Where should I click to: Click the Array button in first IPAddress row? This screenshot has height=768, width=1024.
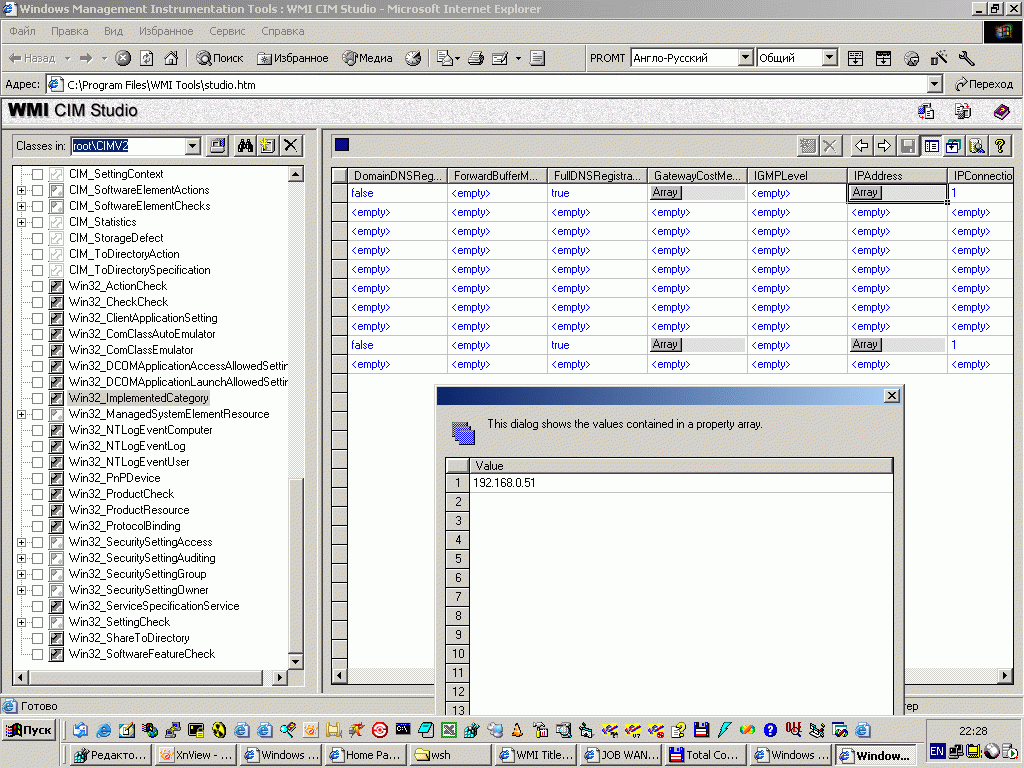tap(865, 193)
